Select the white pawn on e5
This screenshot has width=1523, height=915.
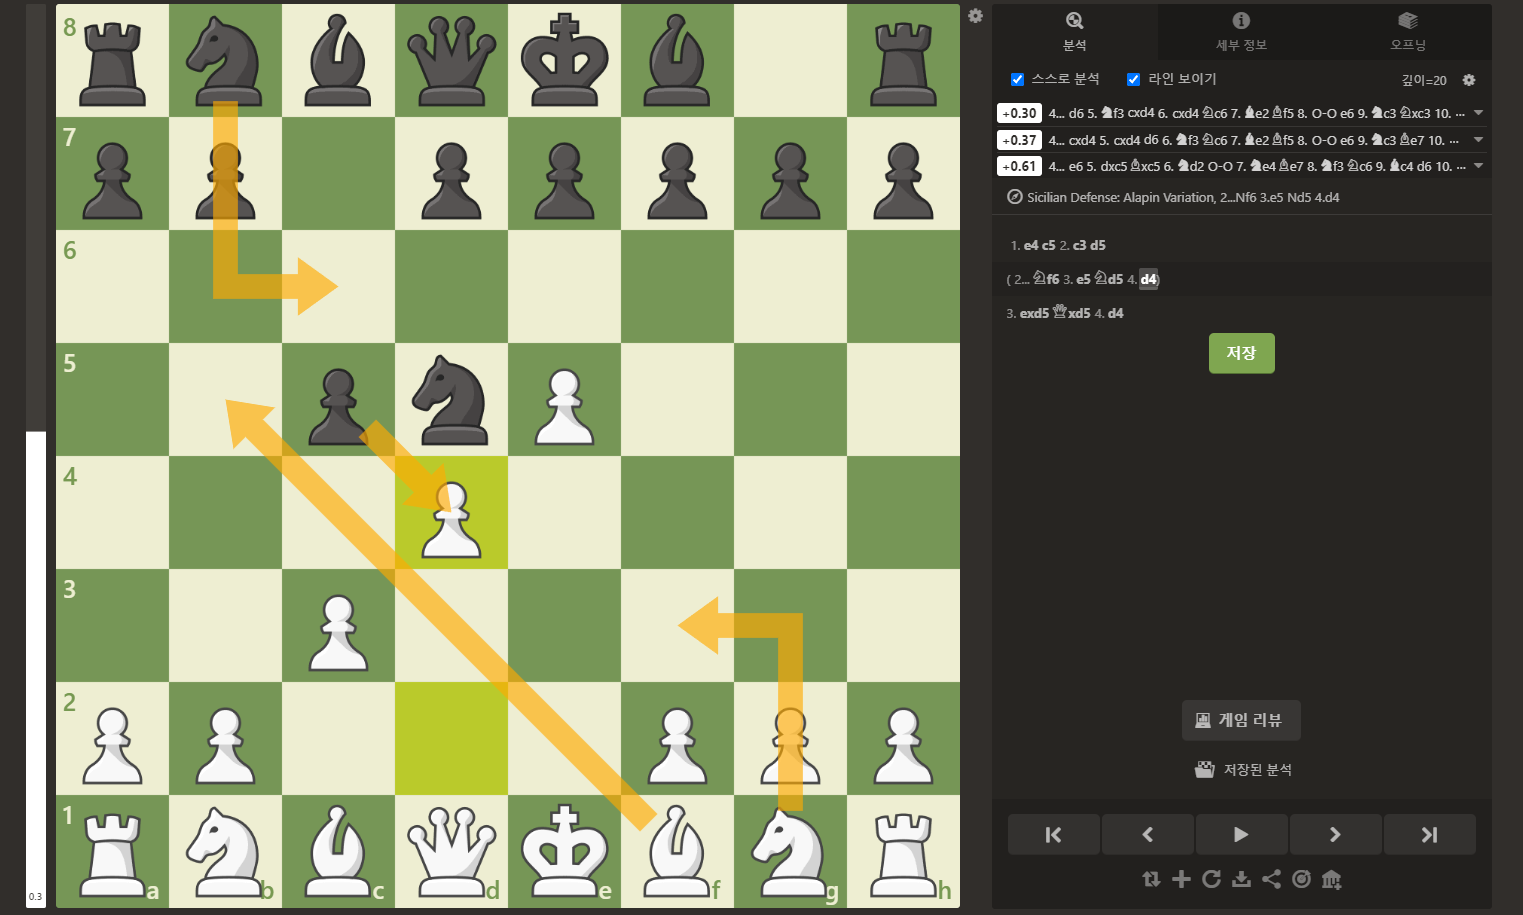pyautogui.click(x=564, y=399)
